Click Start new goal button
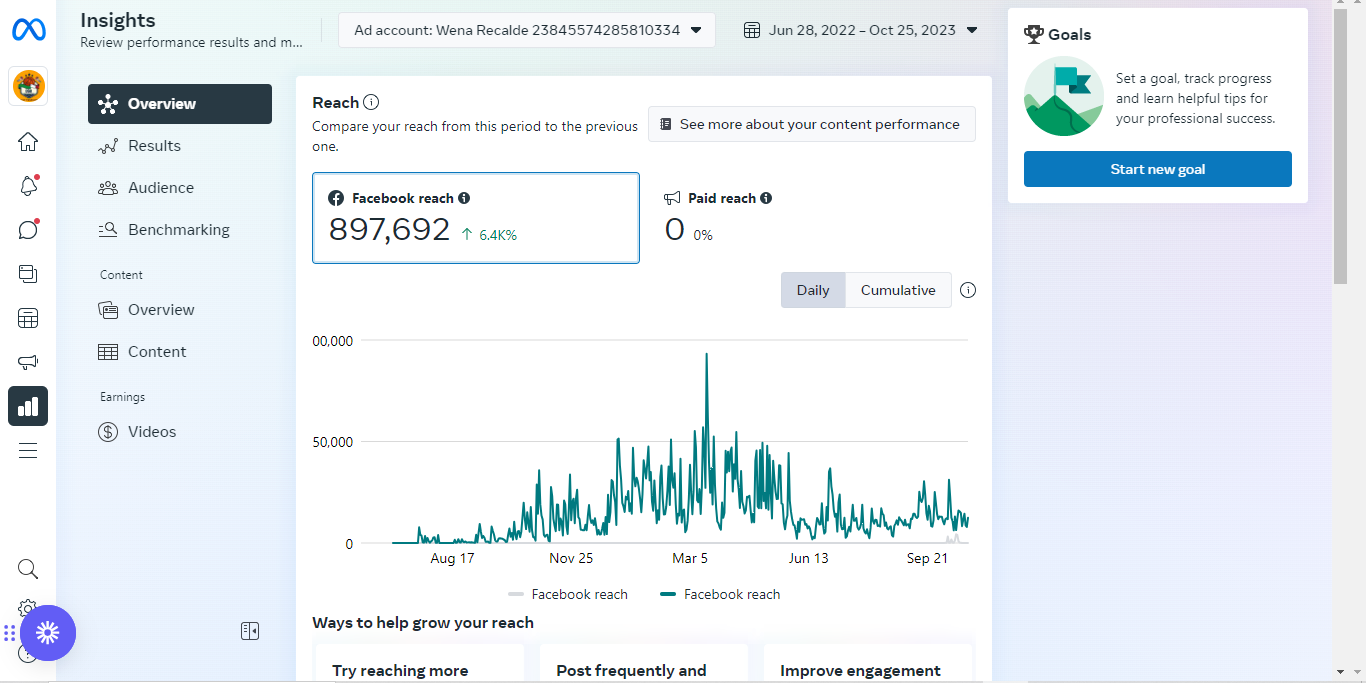Image resolution: width=1366 pixels, height=683 pixels. 1157,169
